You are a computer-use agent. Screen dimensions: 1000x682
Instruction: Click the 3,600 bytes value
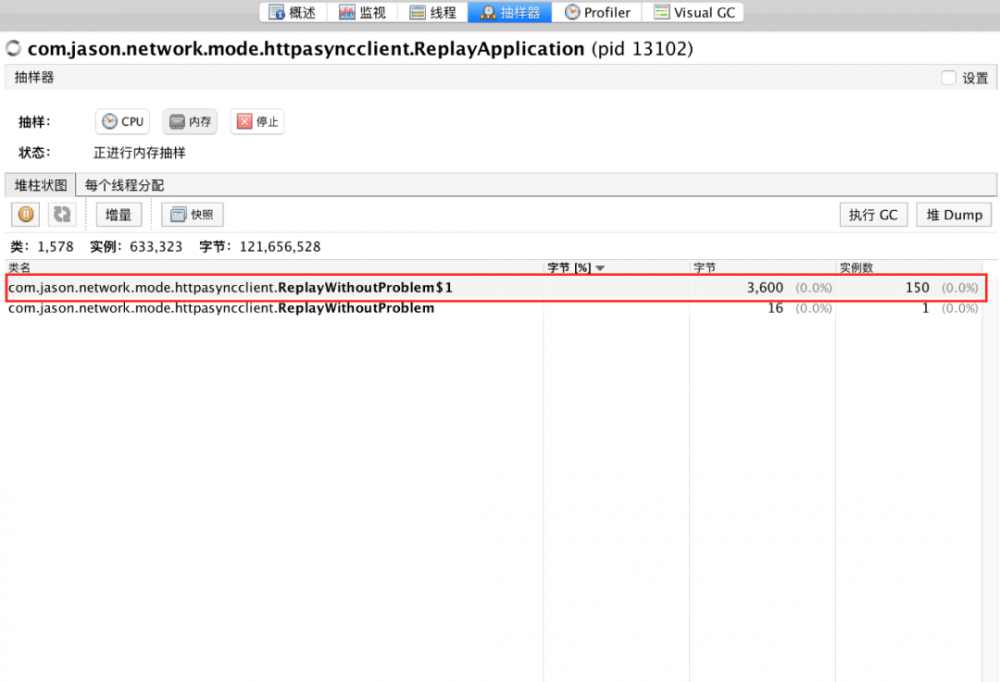[x=765, y=288]
